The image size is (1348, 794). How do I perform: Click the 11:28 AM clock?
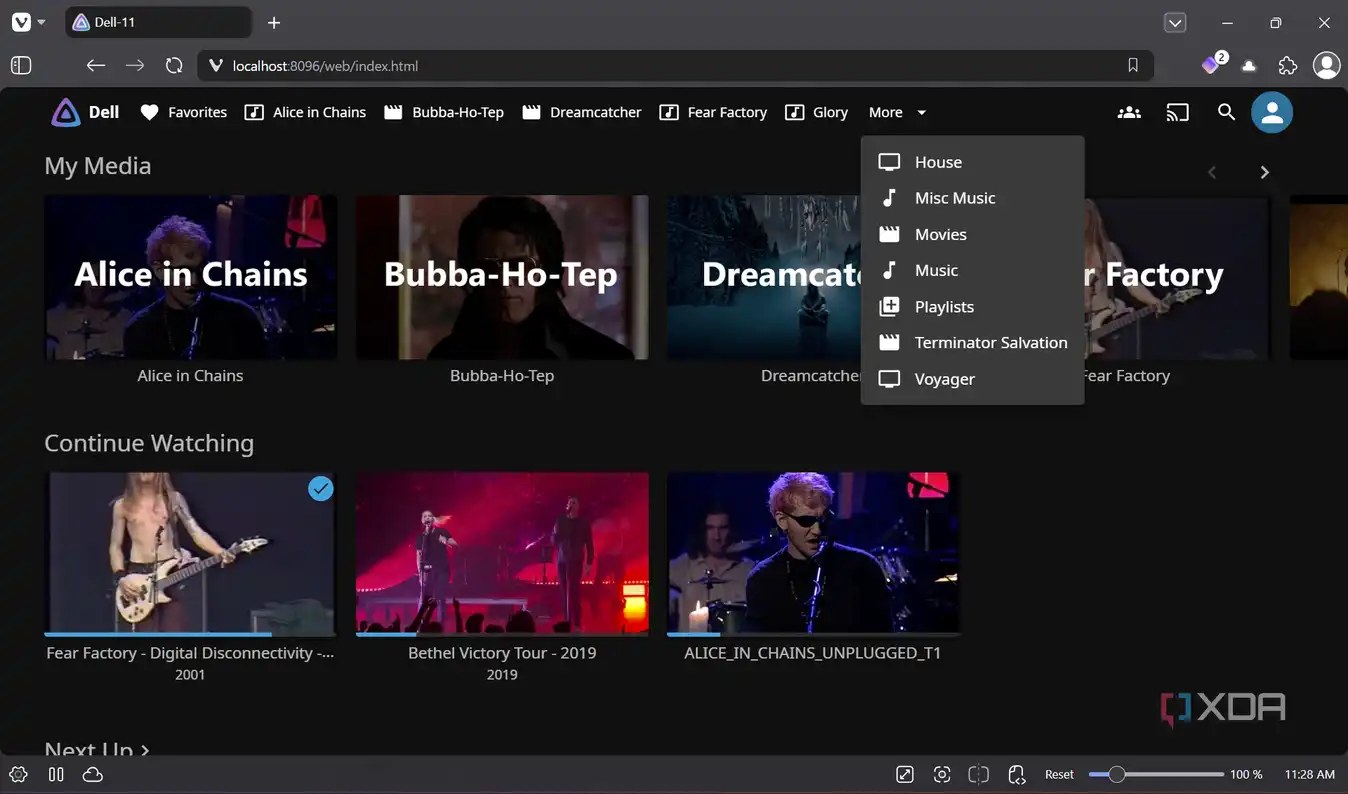pyautogui.click(x=1309, y=774)
